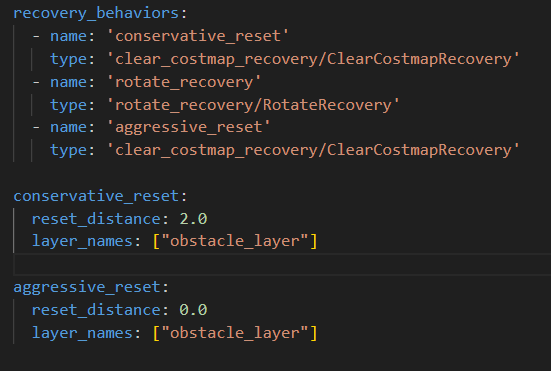Click the recovery_behaviors key
This screenshot has width=551, height=371.
pos(96,14)
